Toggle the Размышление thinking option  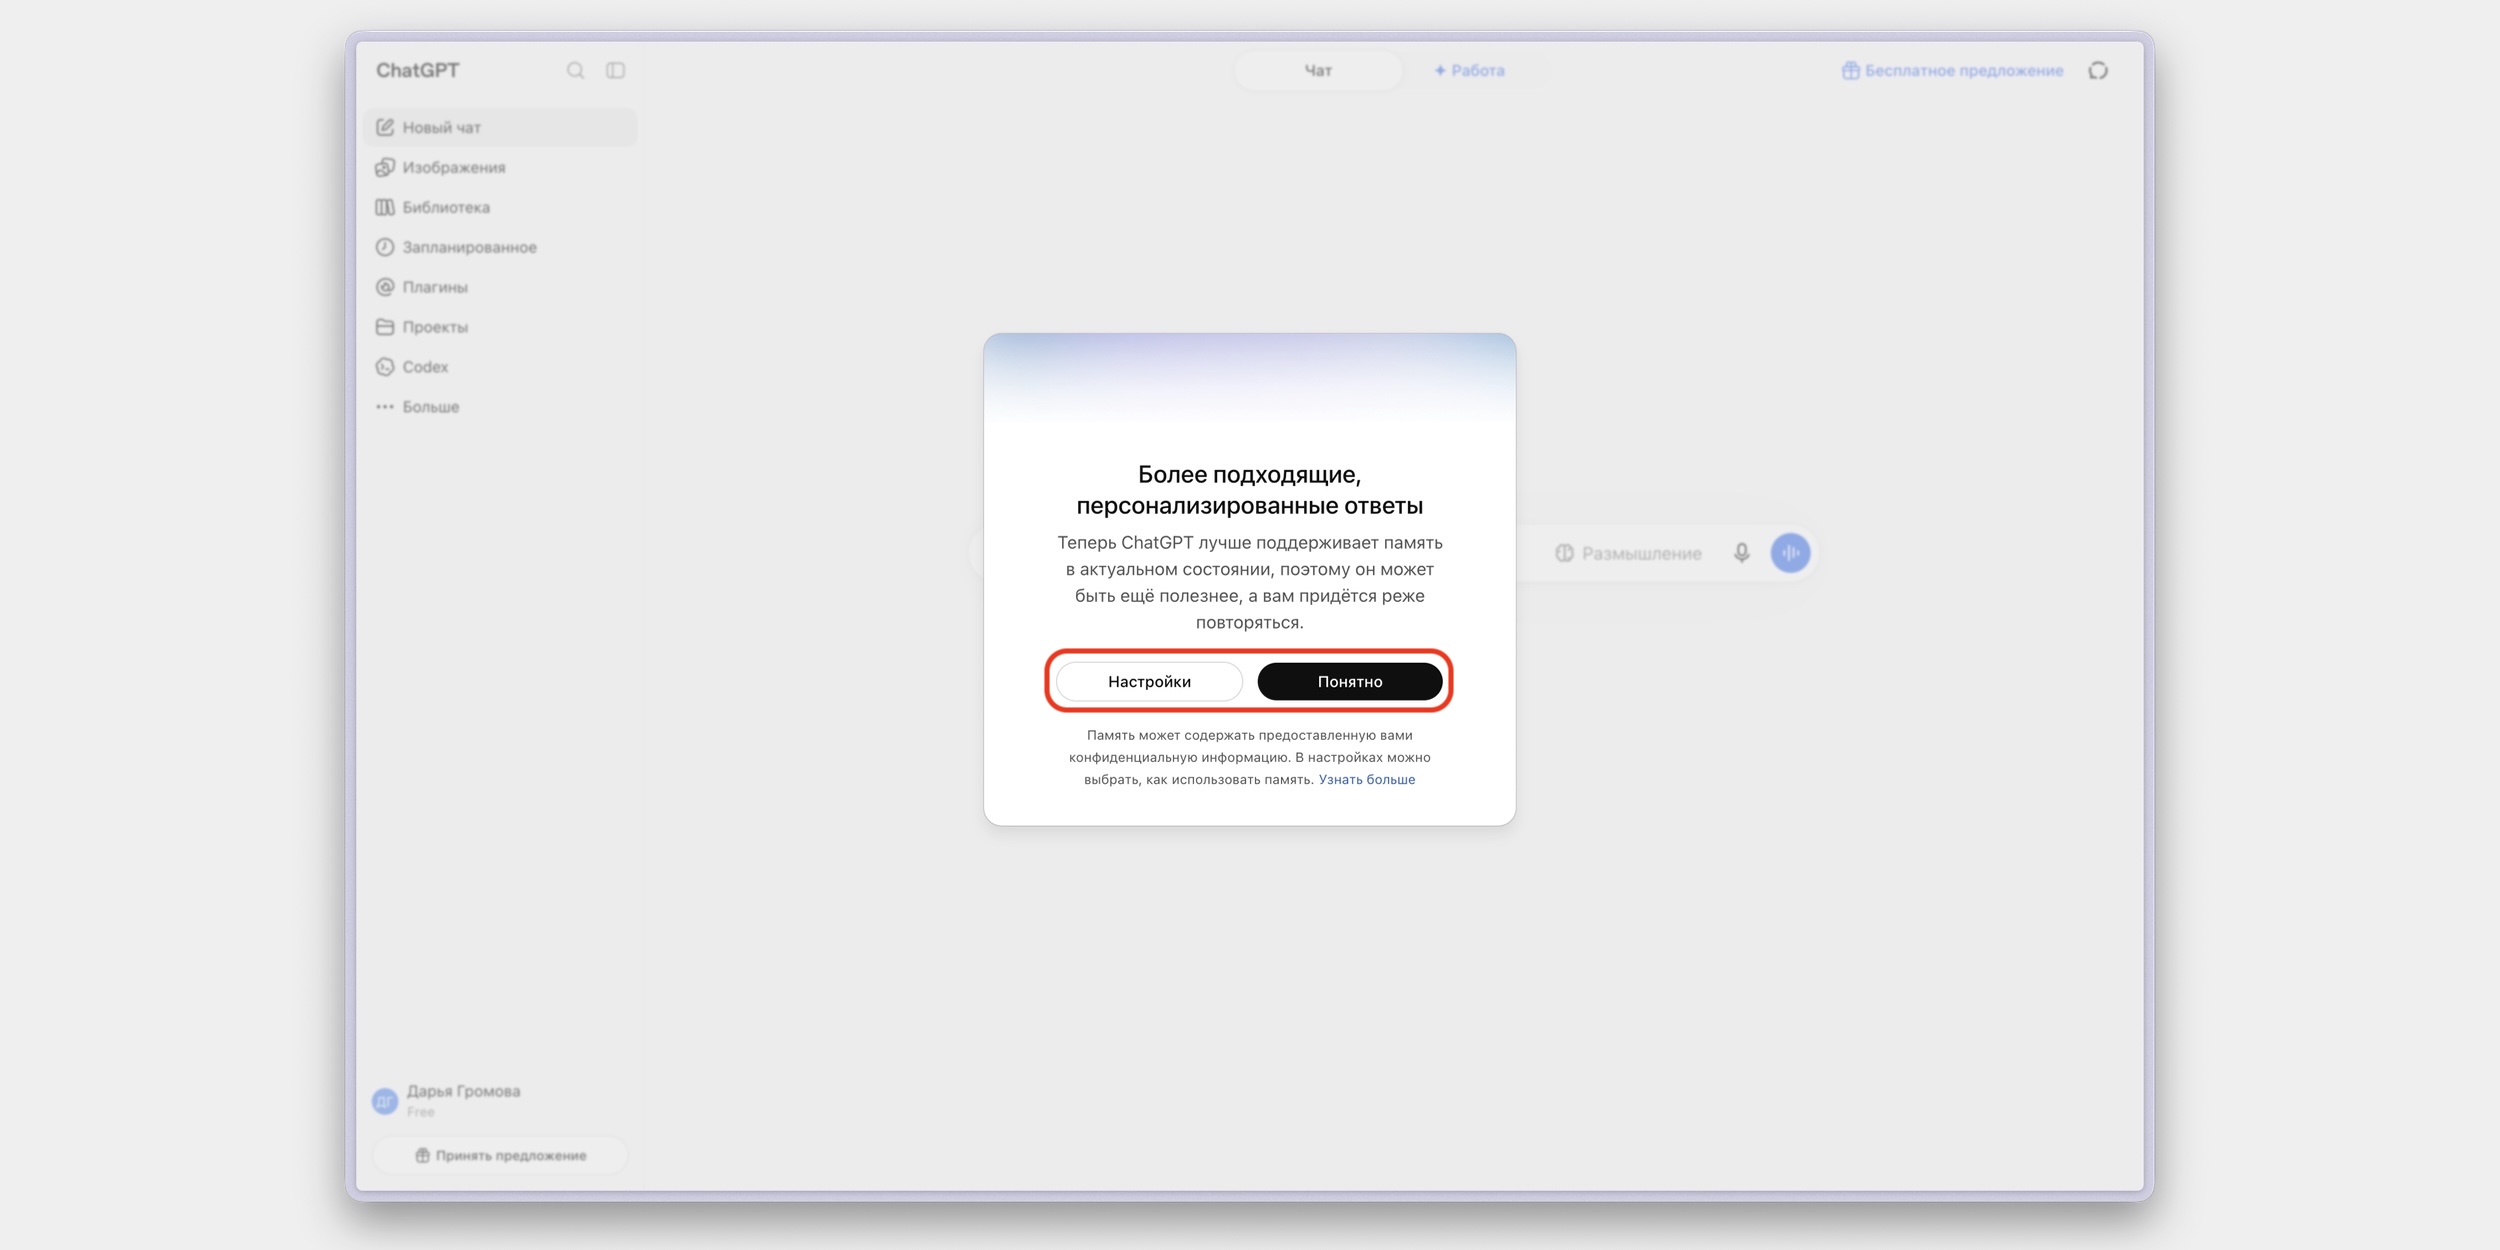click(1628, 553)
